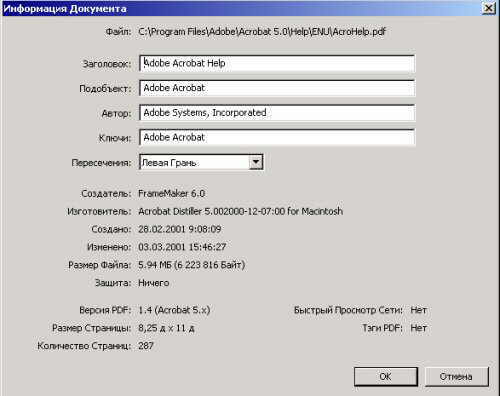Click the Тэги PDF value Нет
Screen dimensions: 500x396
pos(419,328)
